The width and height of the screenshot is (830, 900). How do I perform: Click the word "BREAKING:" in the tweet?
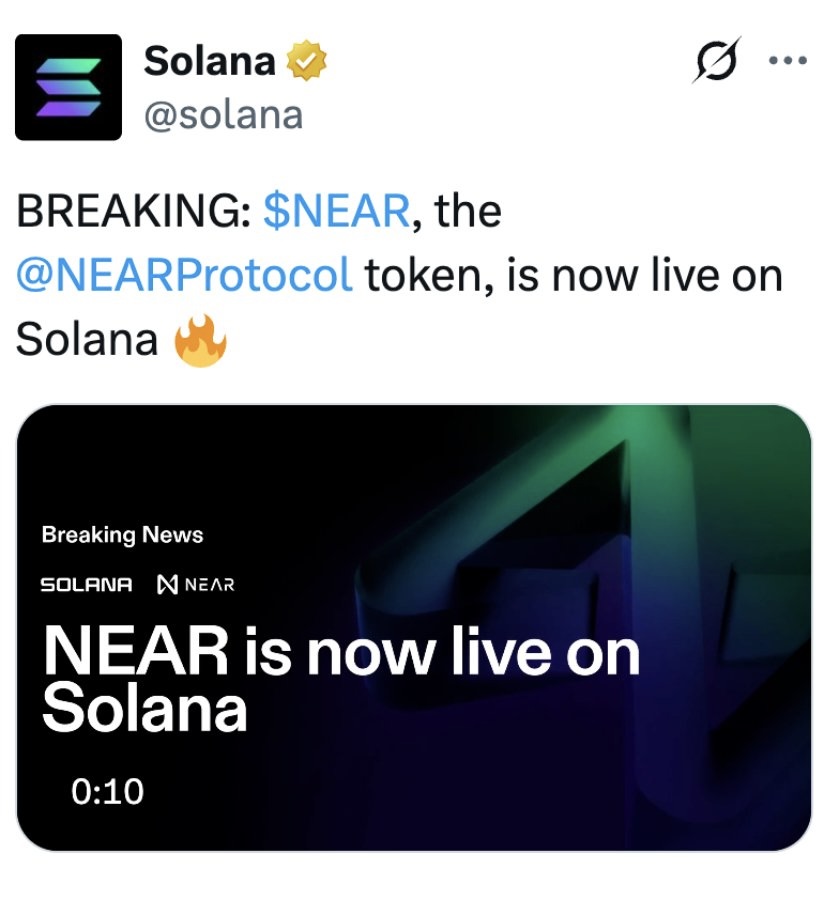point(134,212)
